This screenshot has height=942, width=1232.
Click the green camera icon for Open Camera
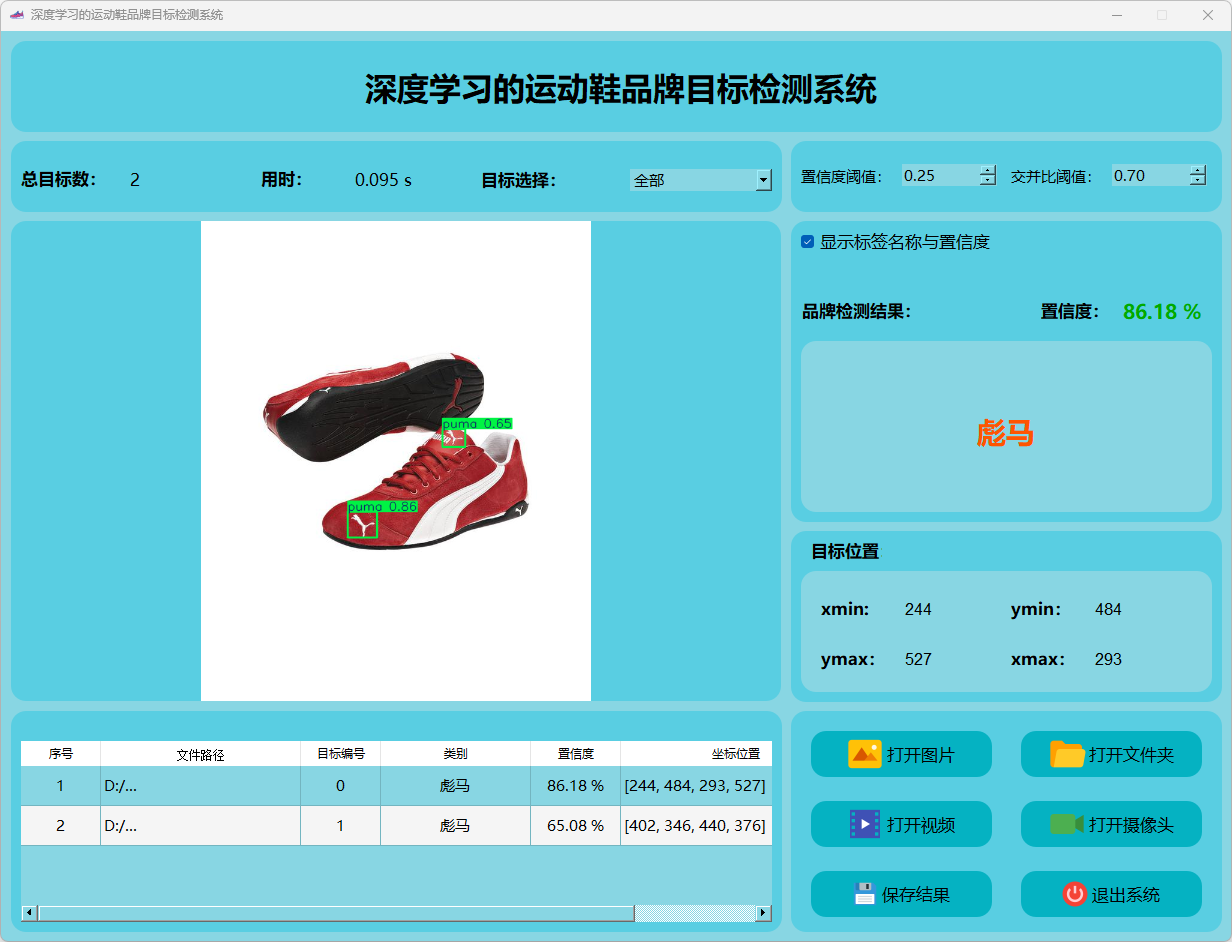[1066, 824]
